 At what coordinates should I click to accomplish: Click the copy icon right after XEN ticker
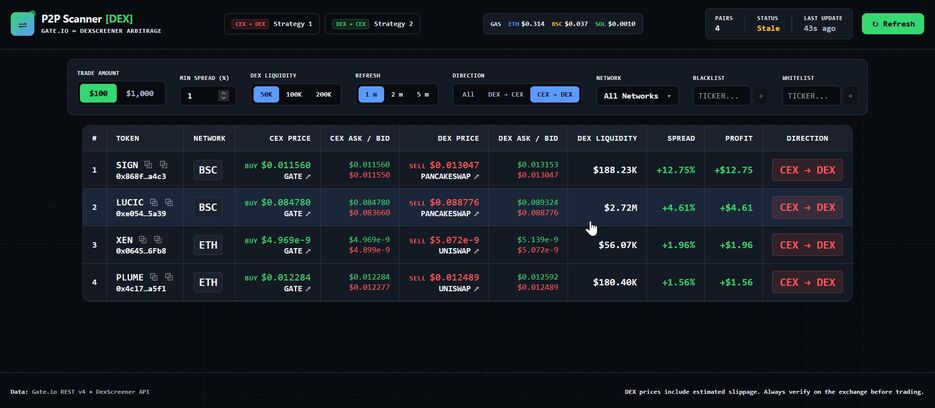(143, 240)
